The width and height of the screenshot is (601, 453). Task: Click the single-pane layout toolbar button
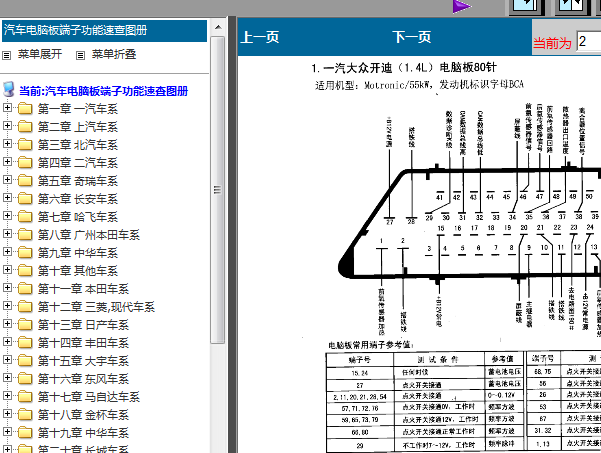pos(527,7)
